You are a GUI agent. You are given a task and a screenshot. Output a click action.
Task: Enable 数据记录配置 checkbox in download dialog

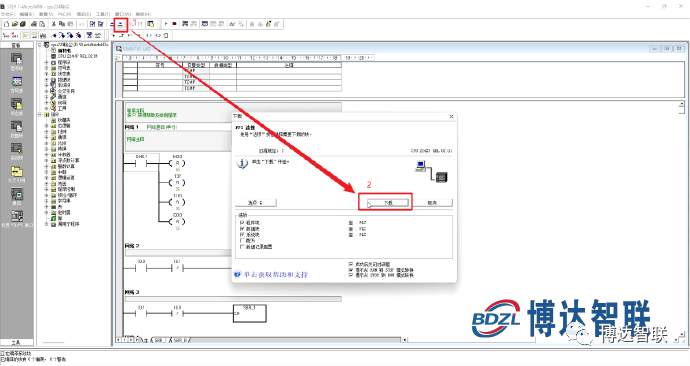(x=242, y=247)
